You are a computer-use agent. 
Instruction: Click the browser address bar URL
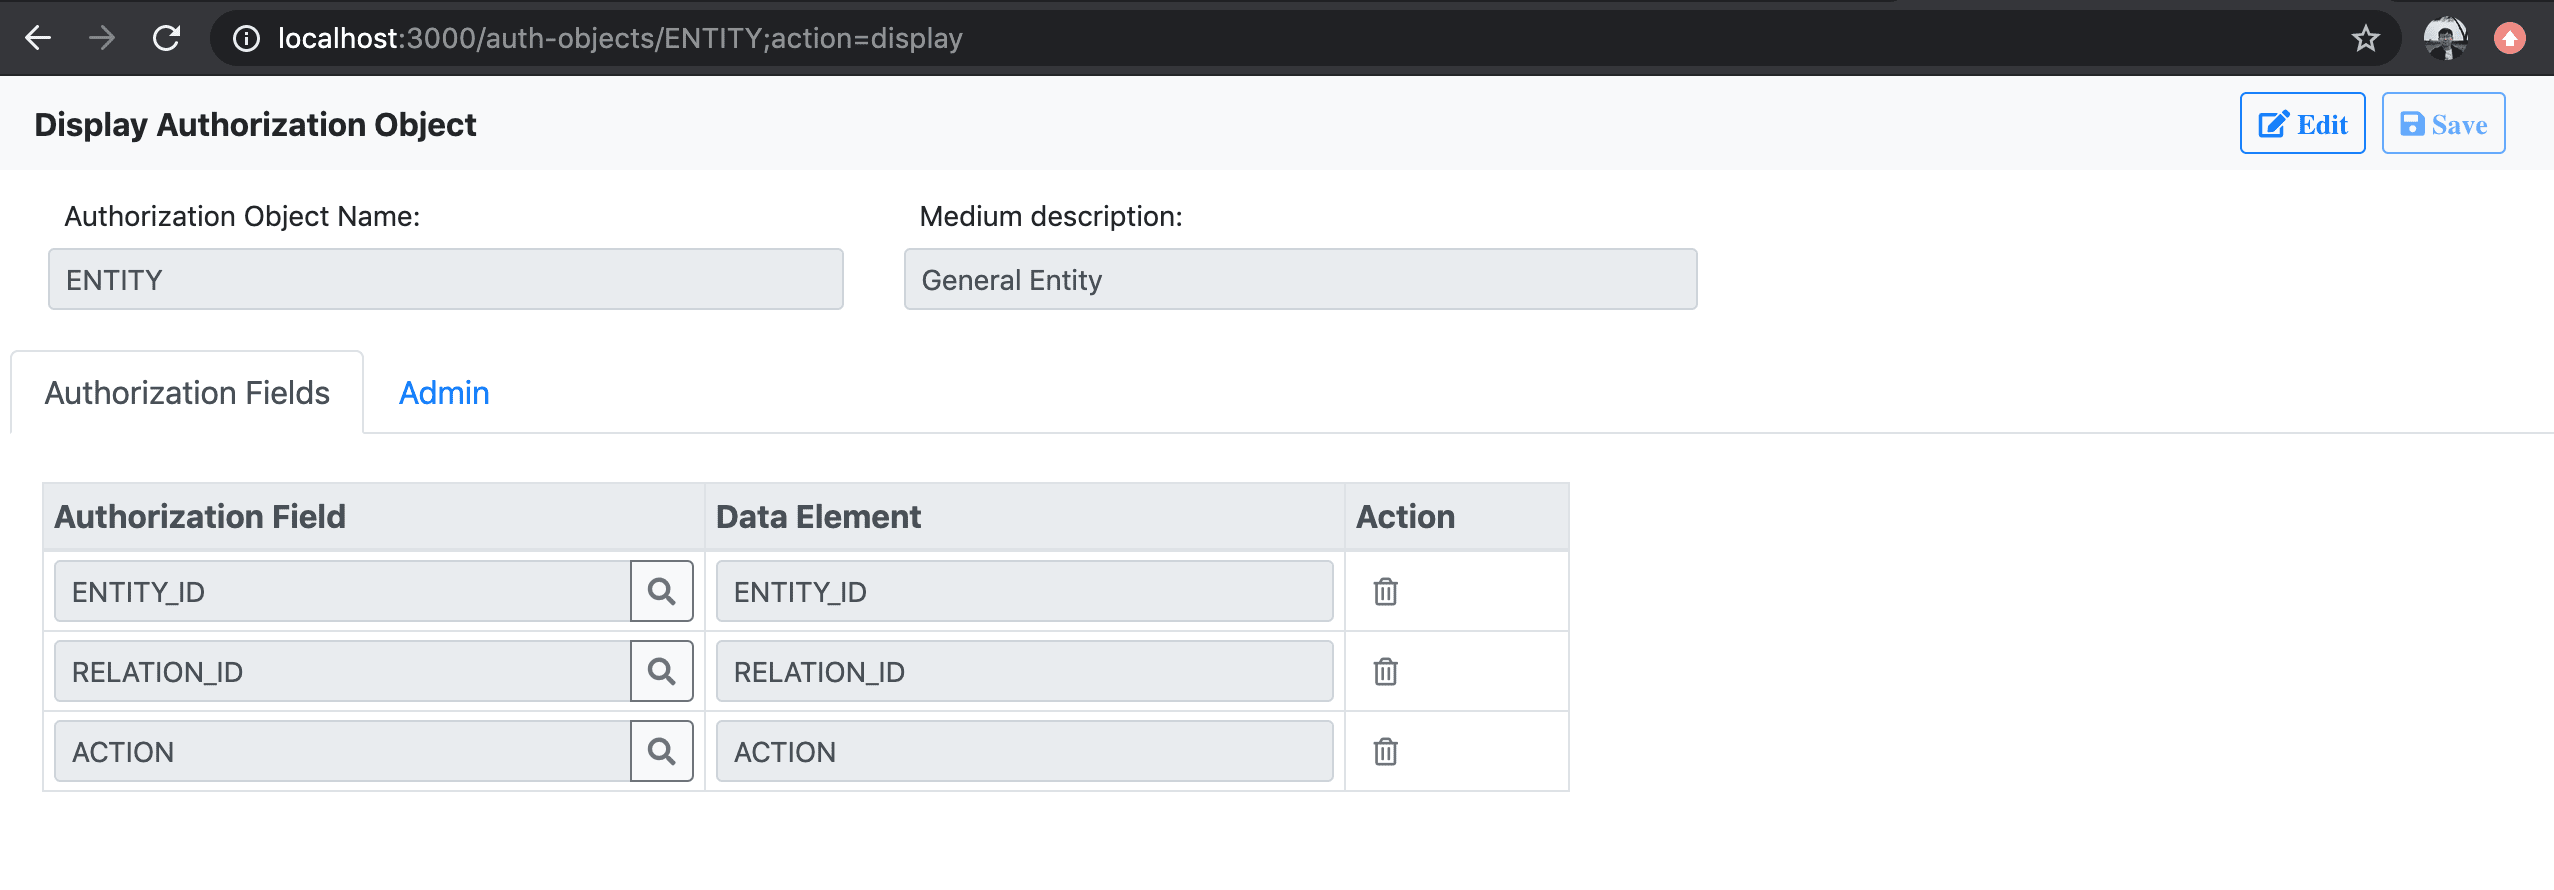point(620,39)
